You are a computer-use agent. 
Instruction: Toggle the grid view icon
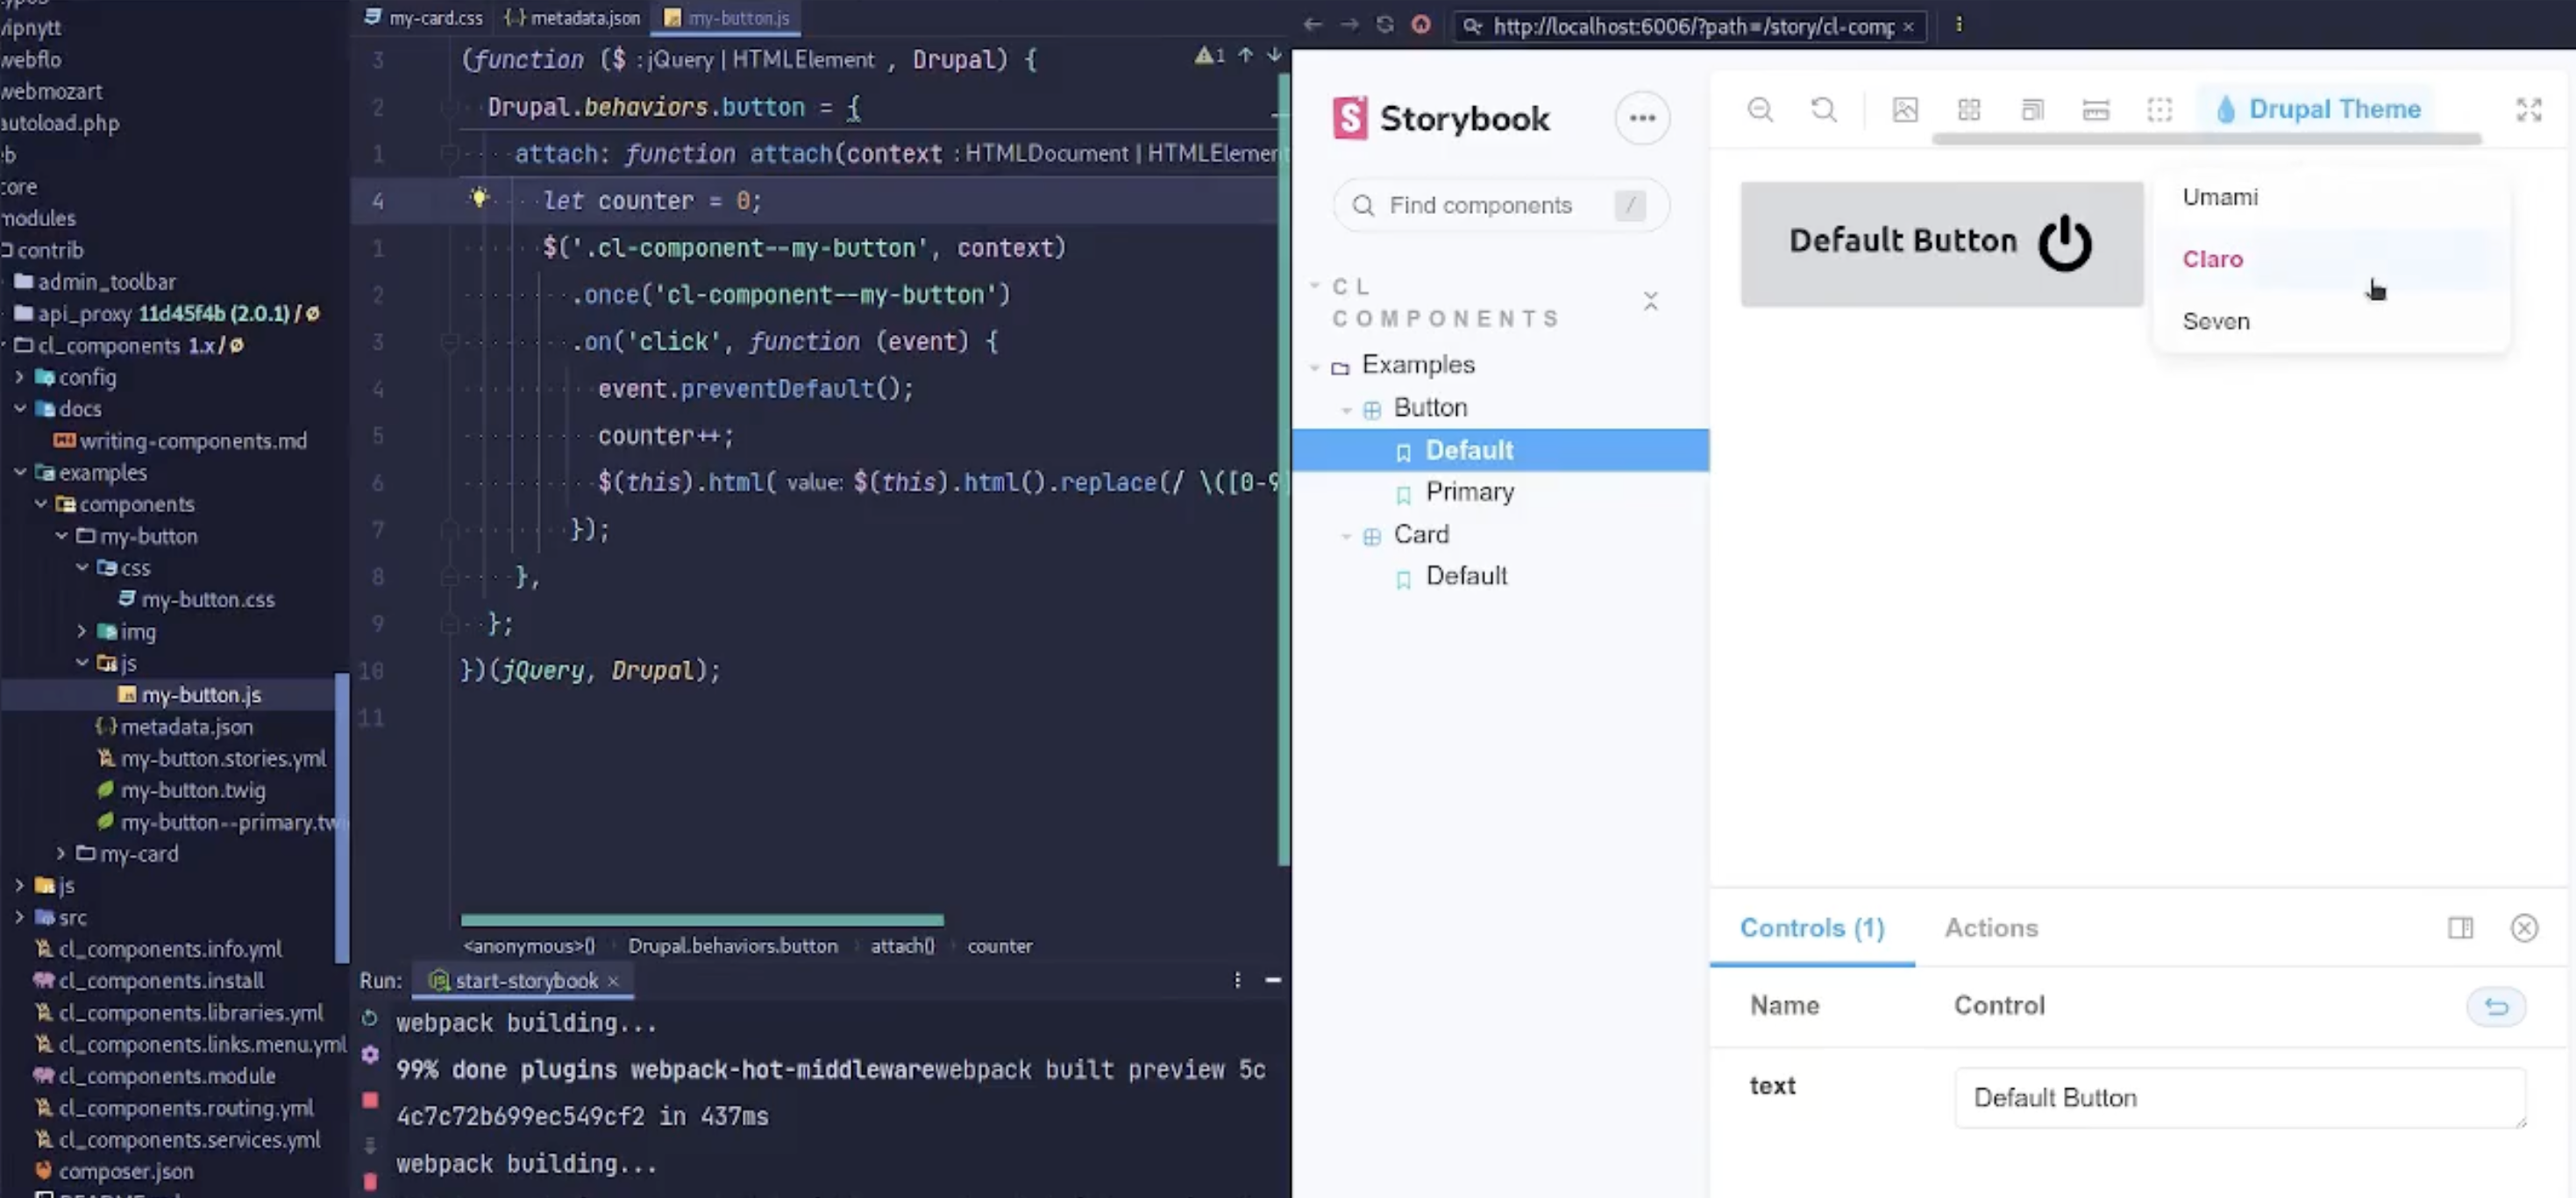tap(1969, 109)
